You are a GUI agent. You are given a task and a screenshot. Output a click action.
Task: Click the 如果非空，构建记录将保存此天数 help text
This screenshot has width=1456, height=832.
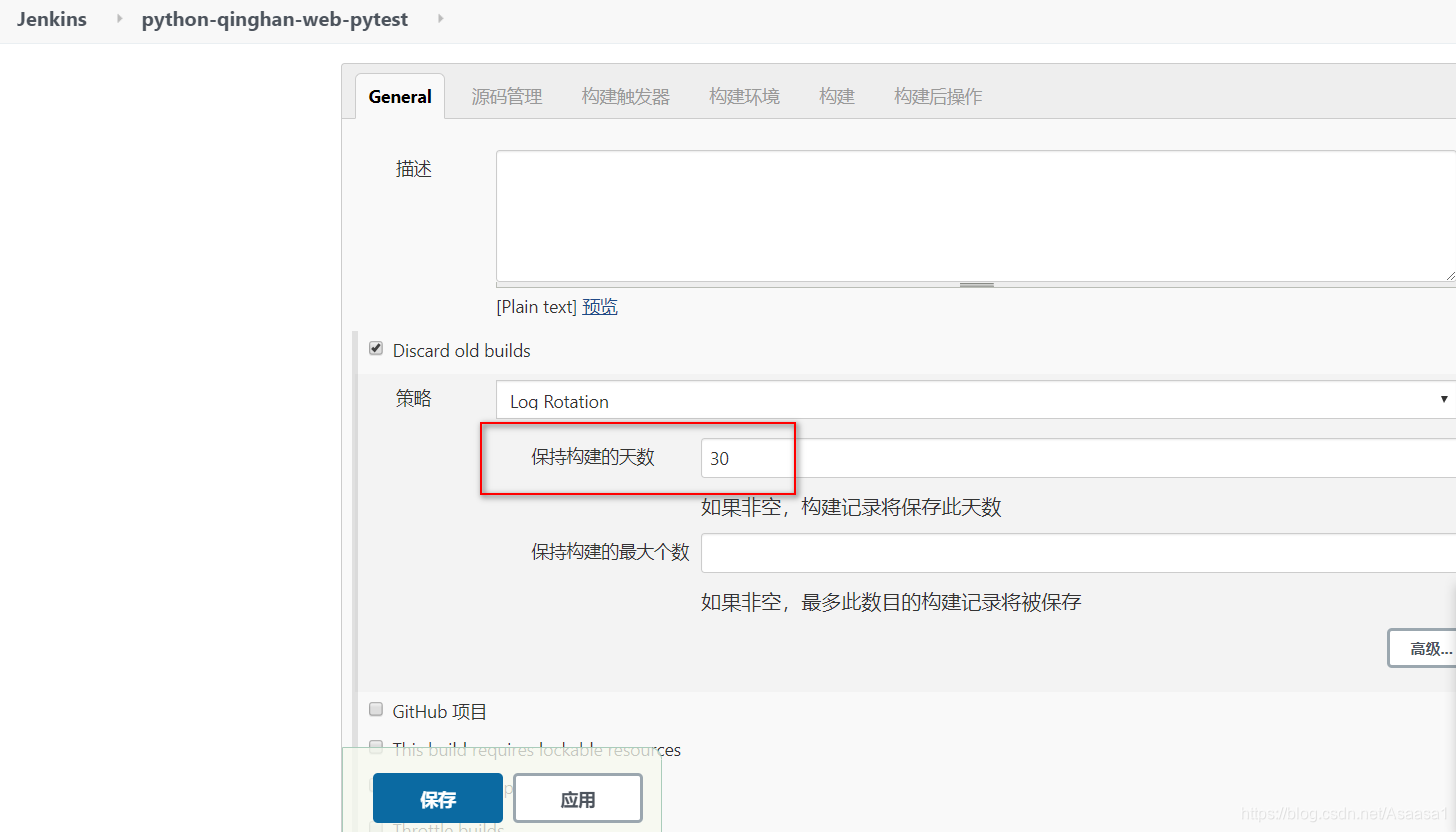pos(851,507)
